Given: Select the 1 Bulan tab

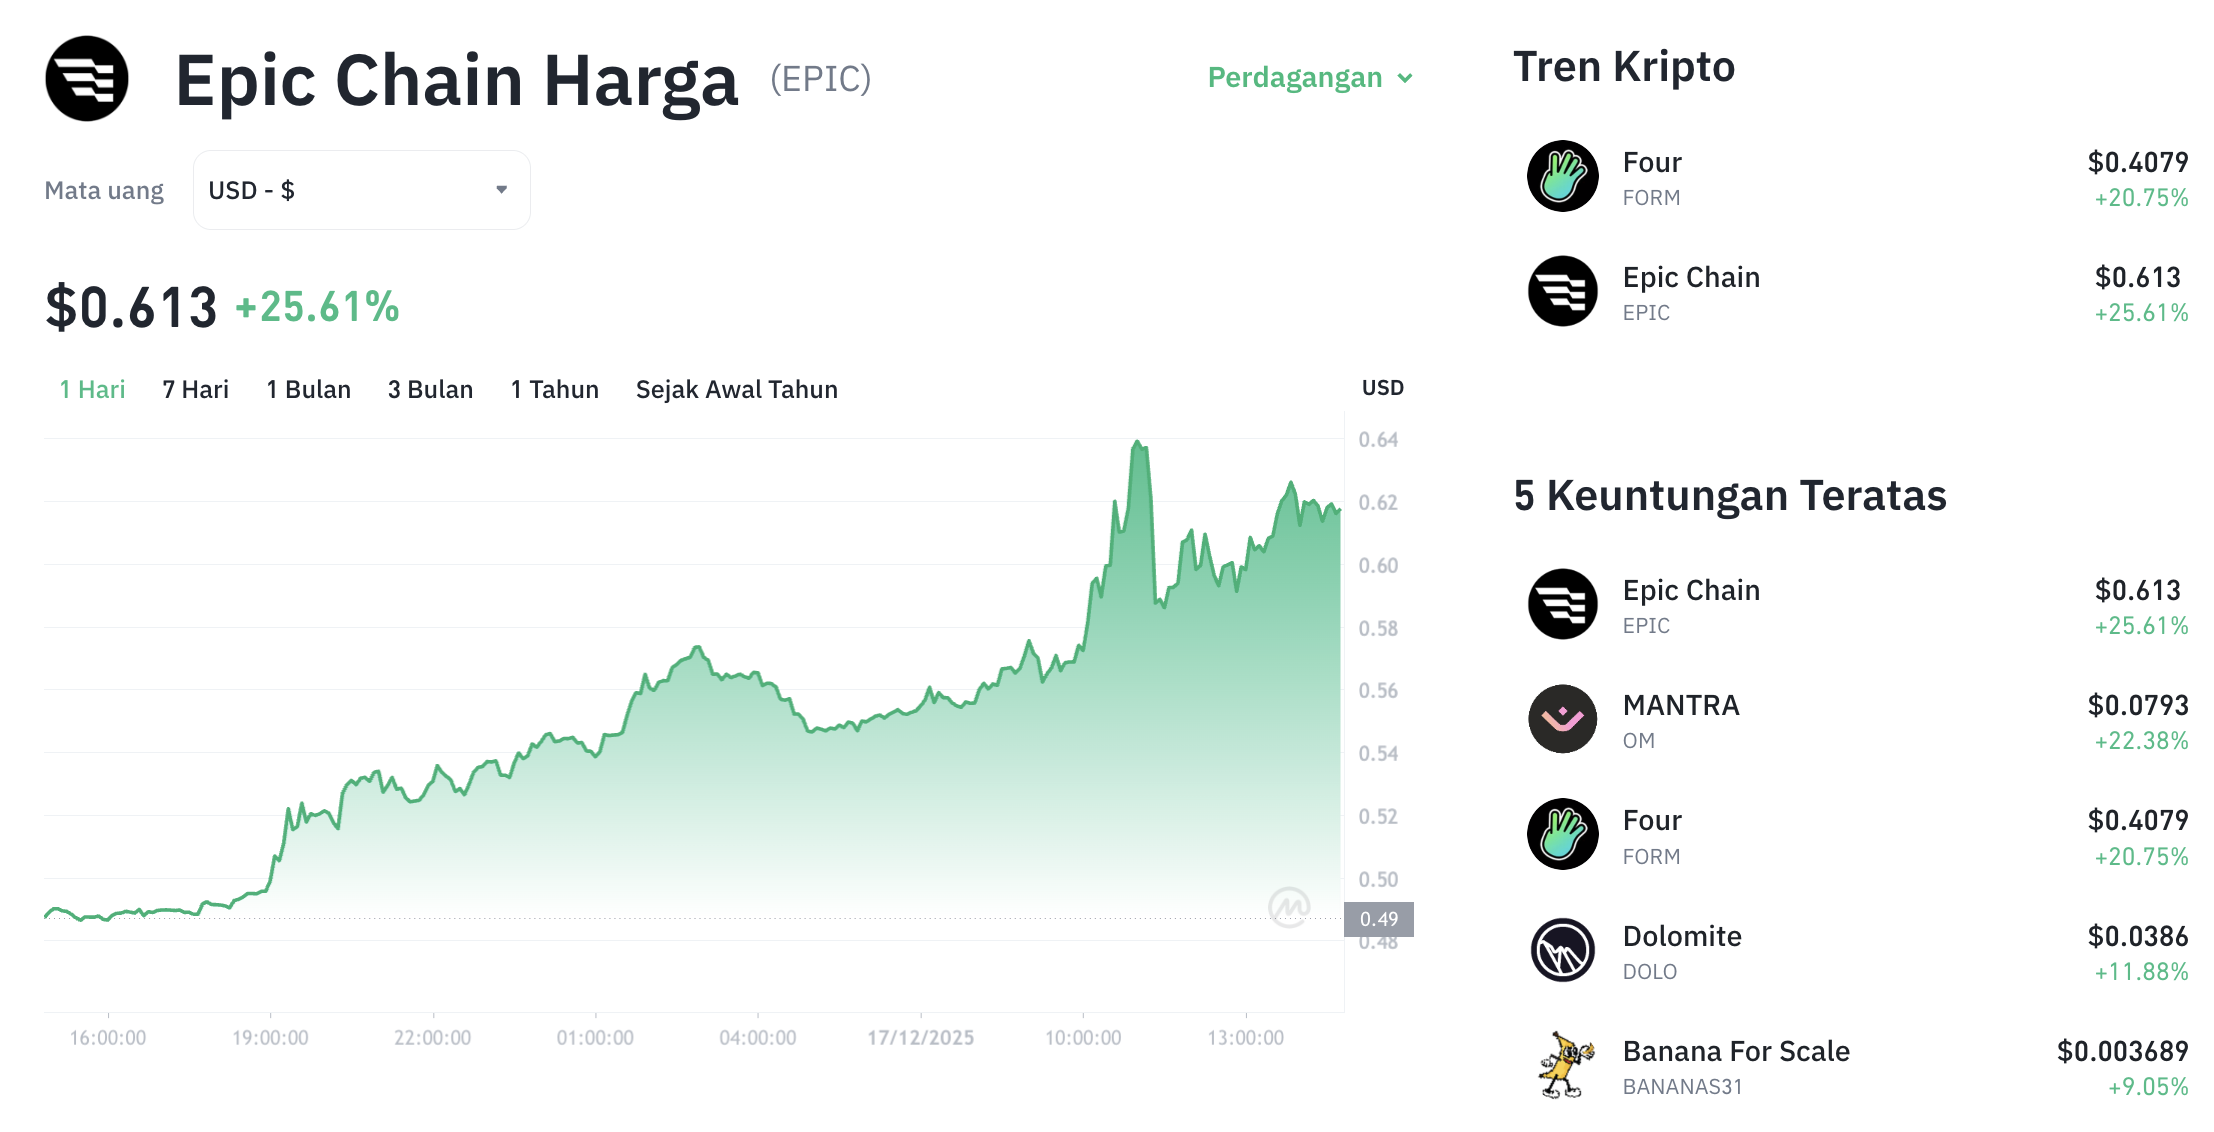Looking at the screenshot, I should [x=308, y=389].
